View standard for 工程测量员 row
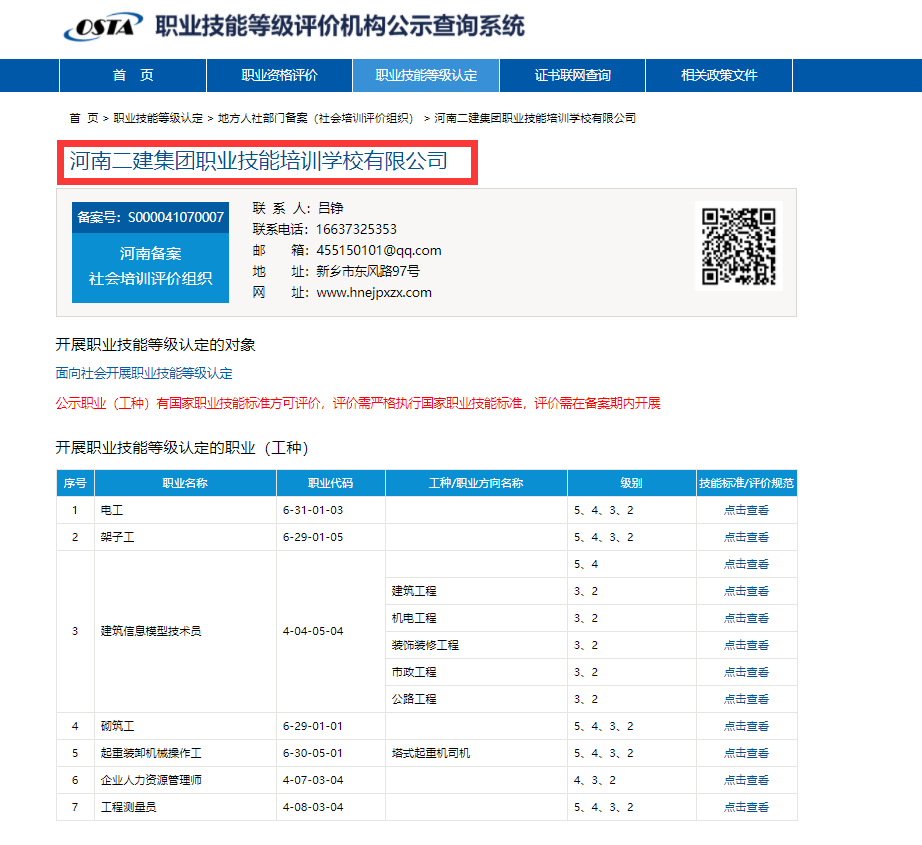Viewport: 922px width, 845px height. 746,807
